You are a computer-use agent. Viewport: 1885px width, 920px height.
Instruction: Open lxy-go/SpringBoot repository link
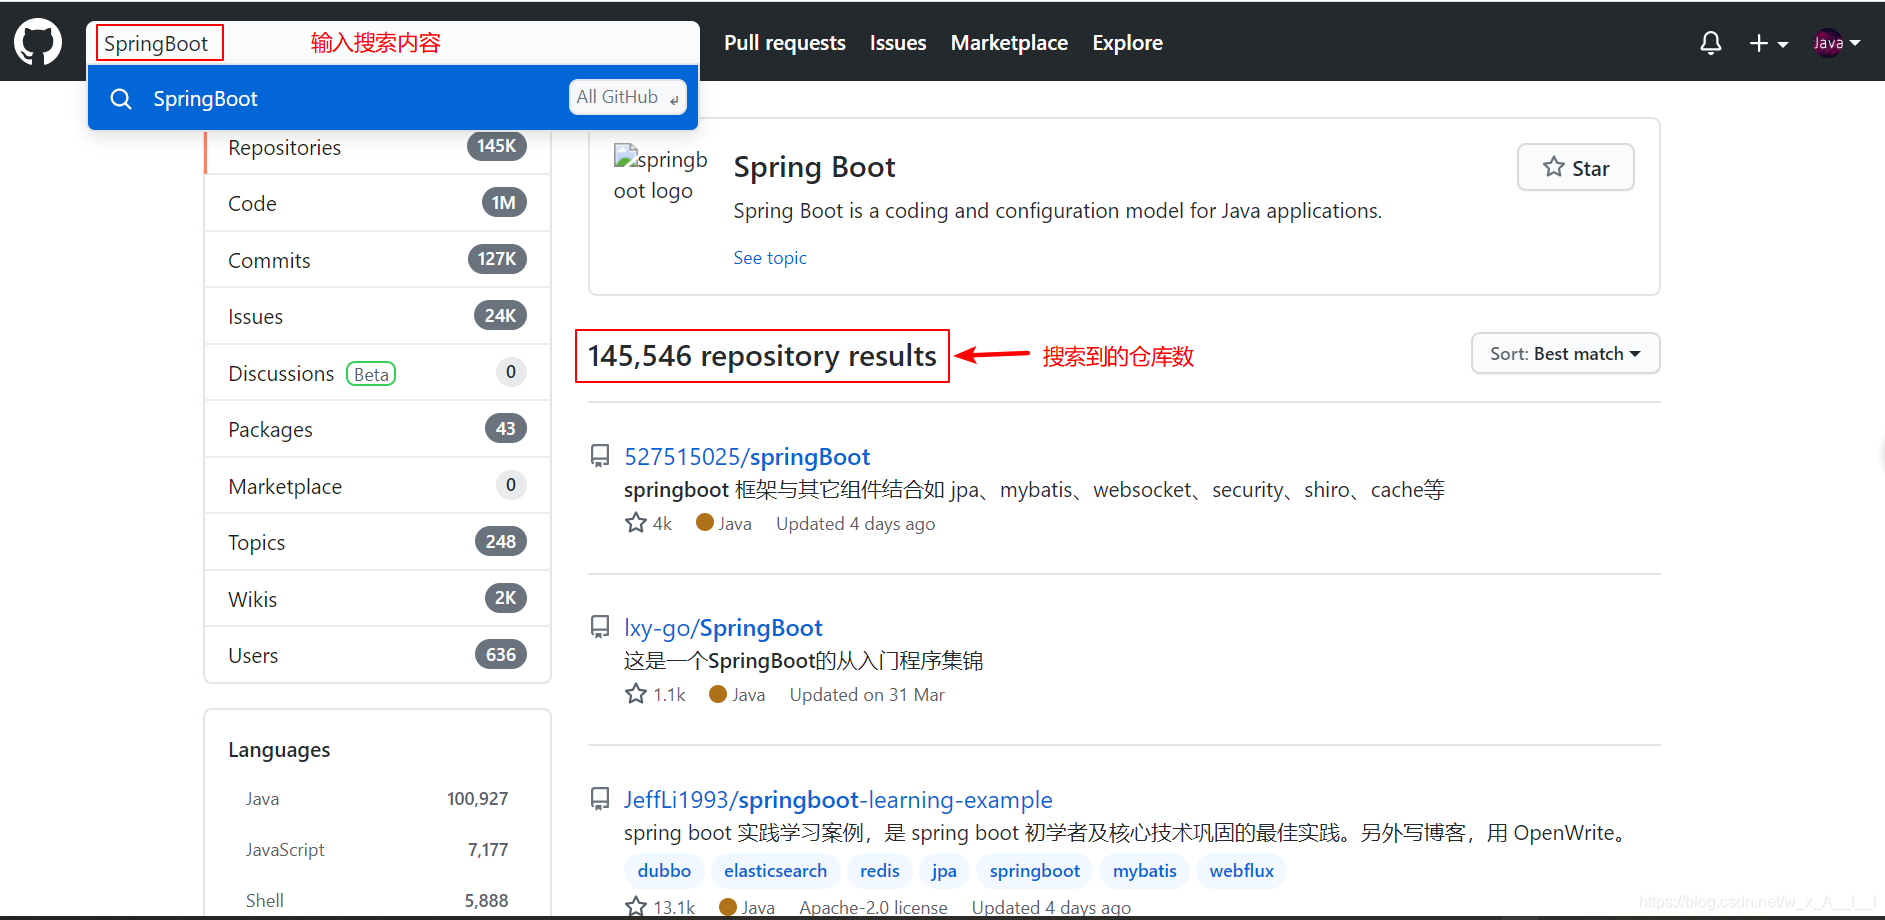(x=723, y=628)
